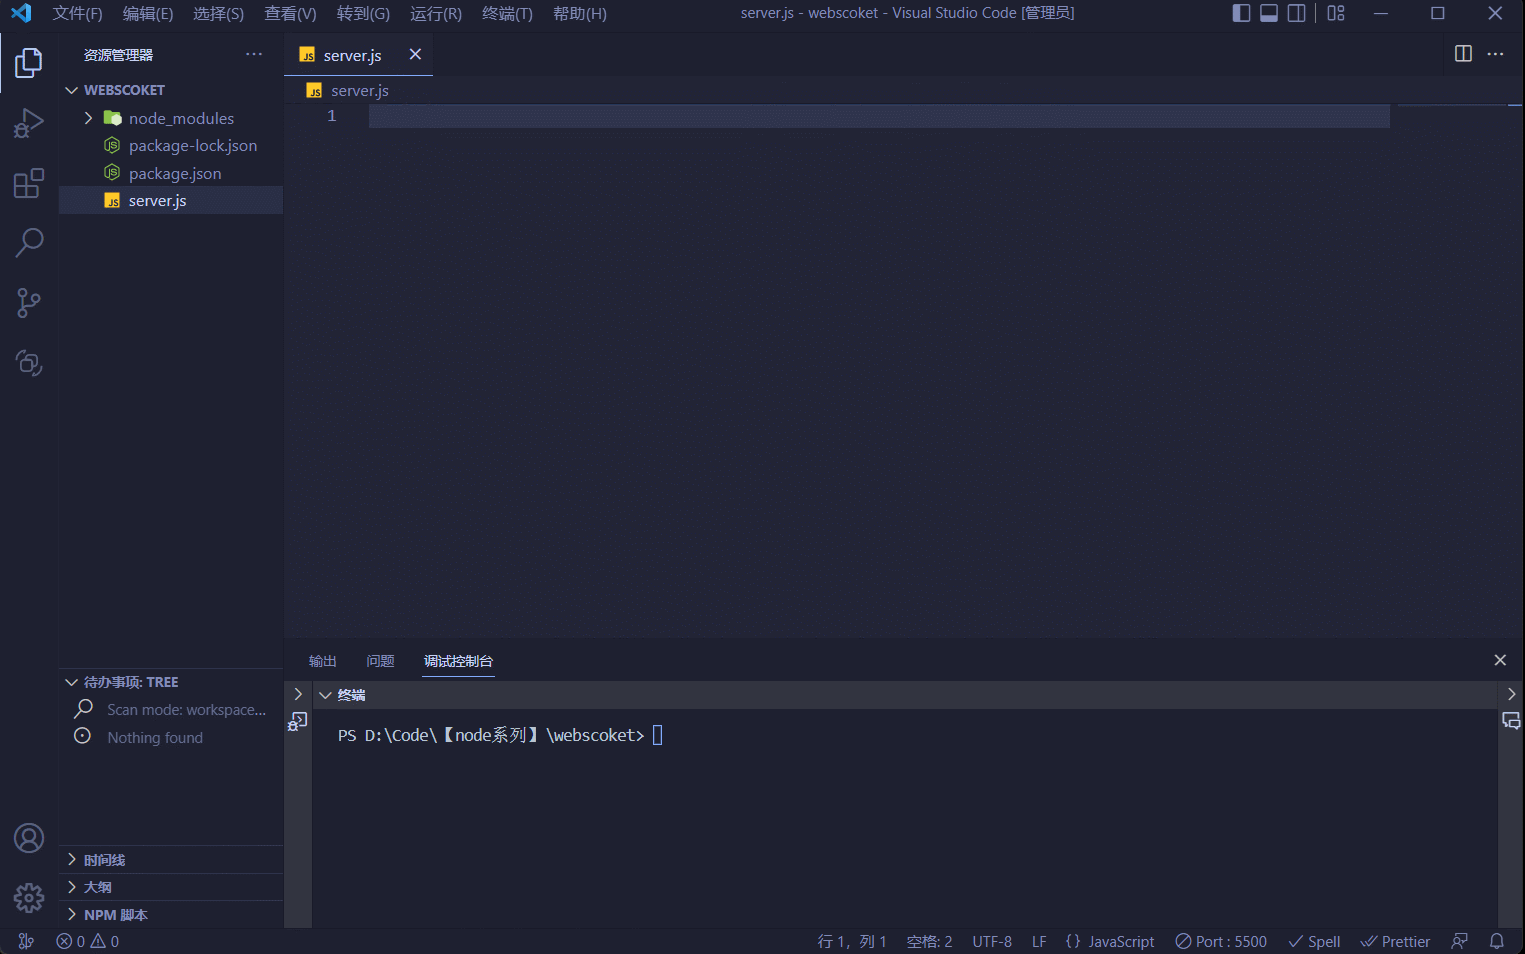Toggle the secondary sidebar icon
The image size is (1525, 954).
tap(1296, 13)
